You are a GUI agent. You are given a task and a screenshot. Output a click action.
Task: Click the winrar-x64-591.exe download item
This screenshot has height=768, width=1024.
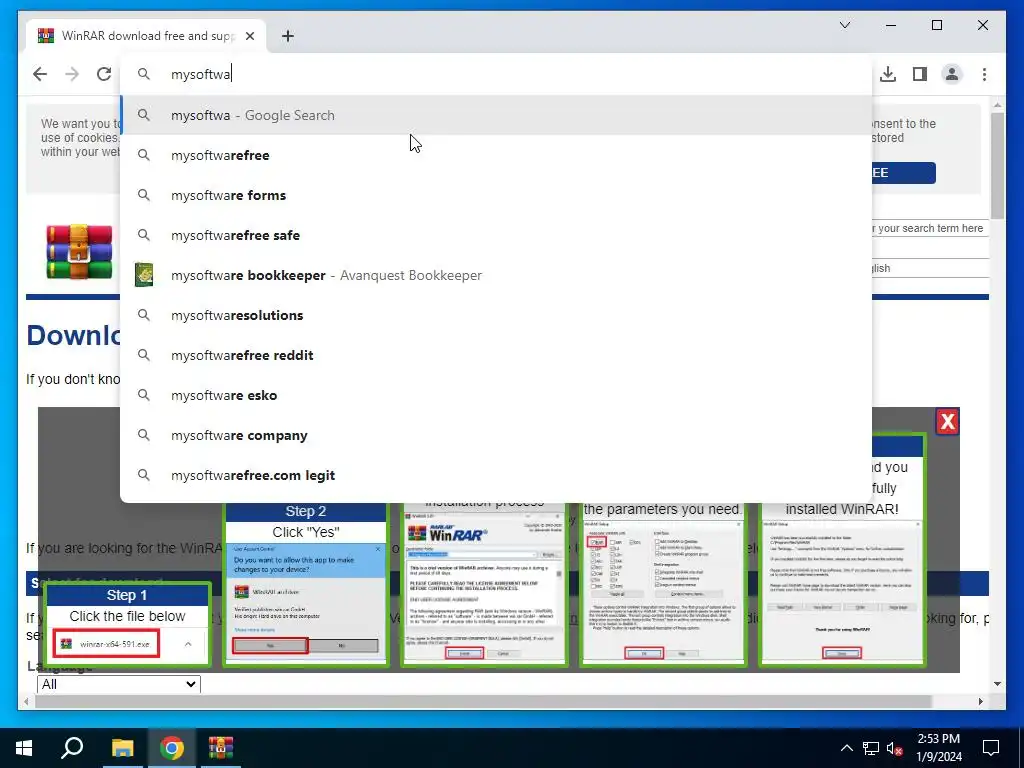(106, 644)
